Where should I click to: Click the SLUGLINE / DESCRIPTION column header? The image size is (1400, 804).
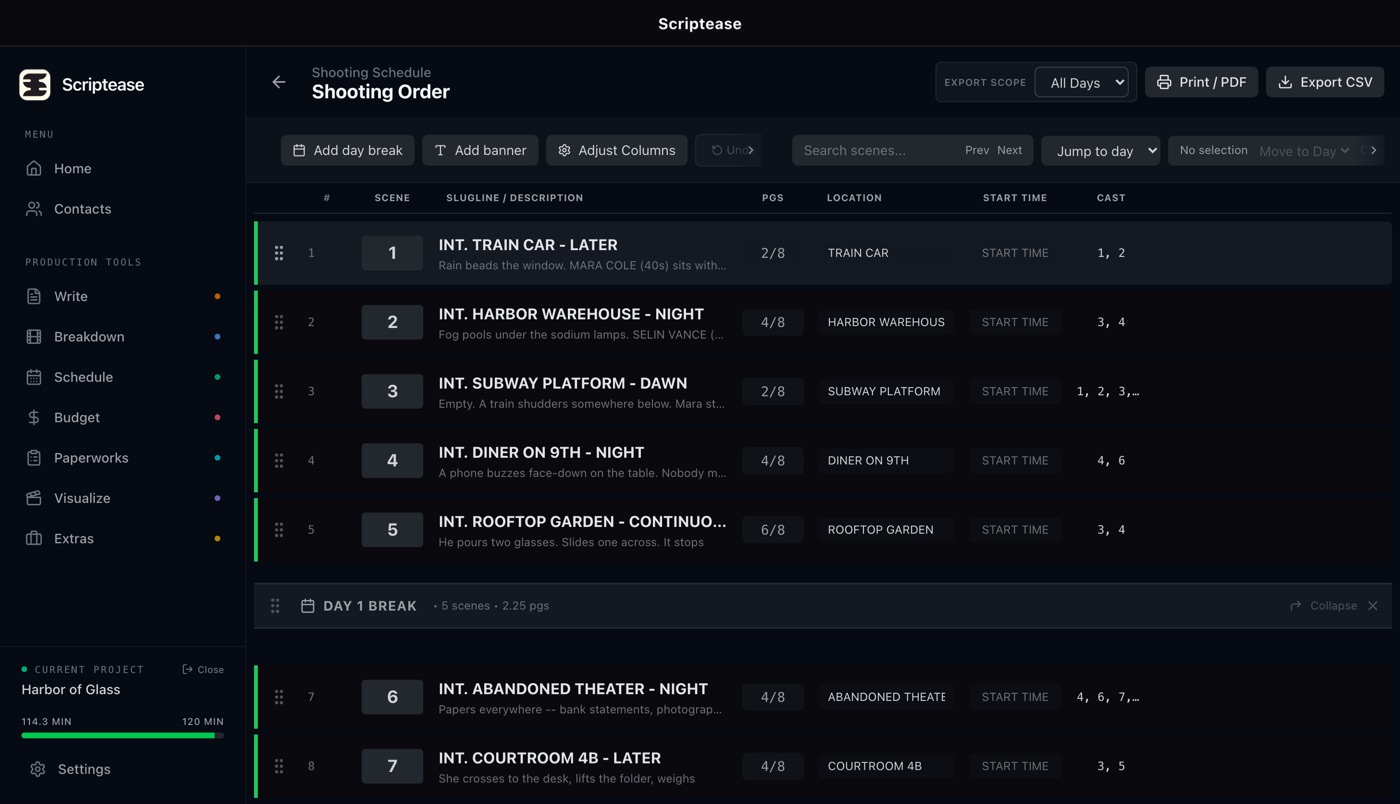pos(515,198)
